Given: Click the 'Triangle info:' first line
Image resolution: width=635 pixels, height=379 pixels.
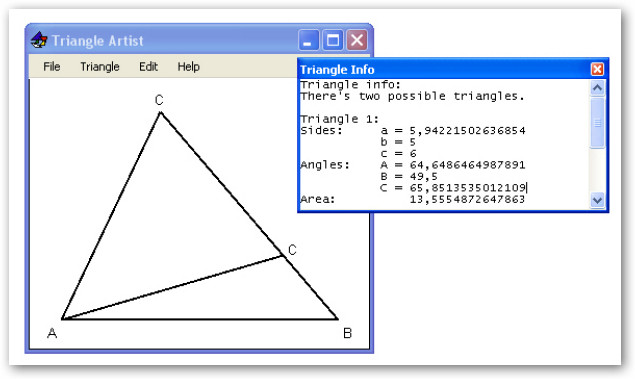Looking at the screenshot, I should tap(350, 85).
